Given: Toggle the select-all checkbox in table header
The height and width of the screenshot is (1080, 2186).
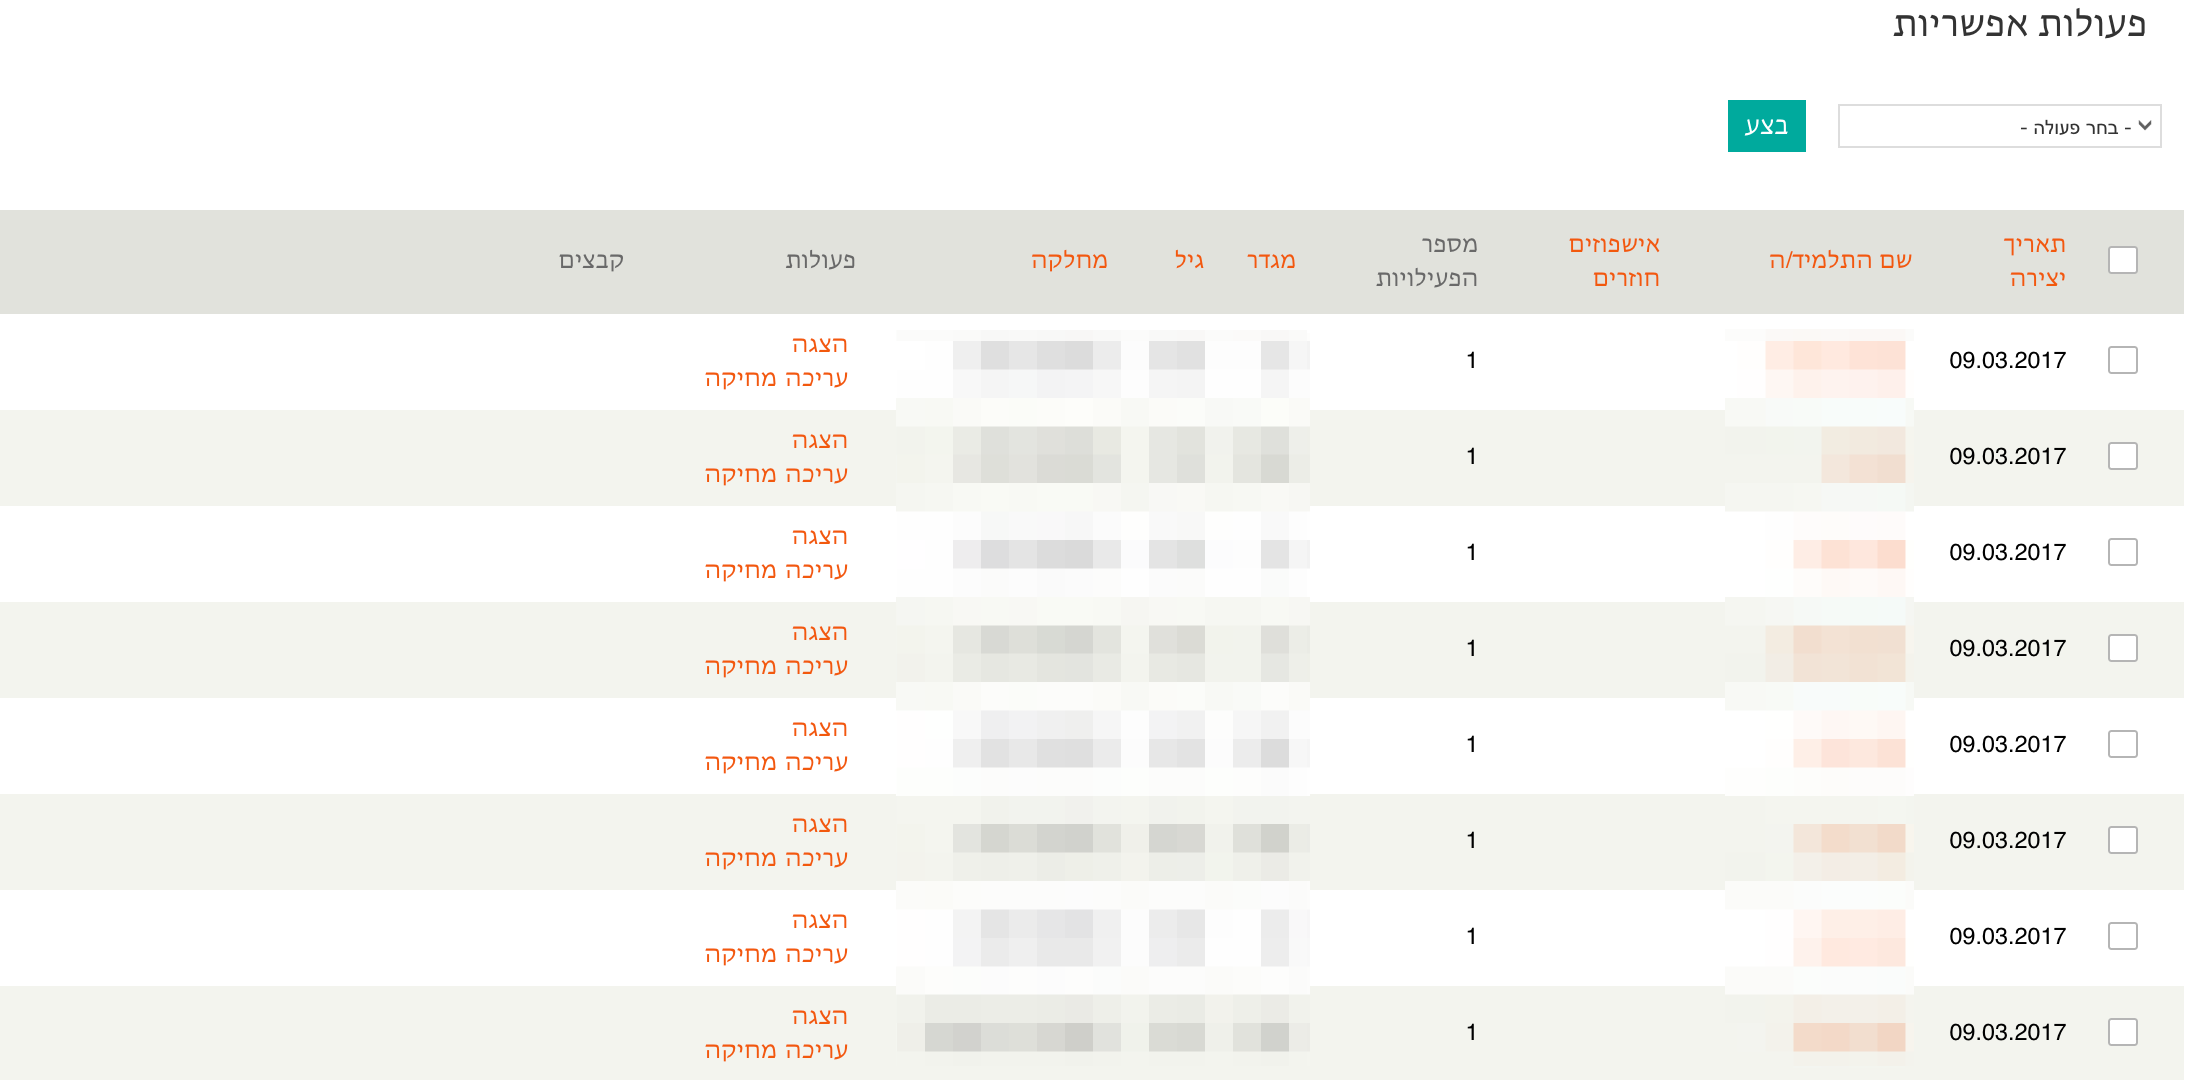Looking at the screenshot, I should 2122,260.
